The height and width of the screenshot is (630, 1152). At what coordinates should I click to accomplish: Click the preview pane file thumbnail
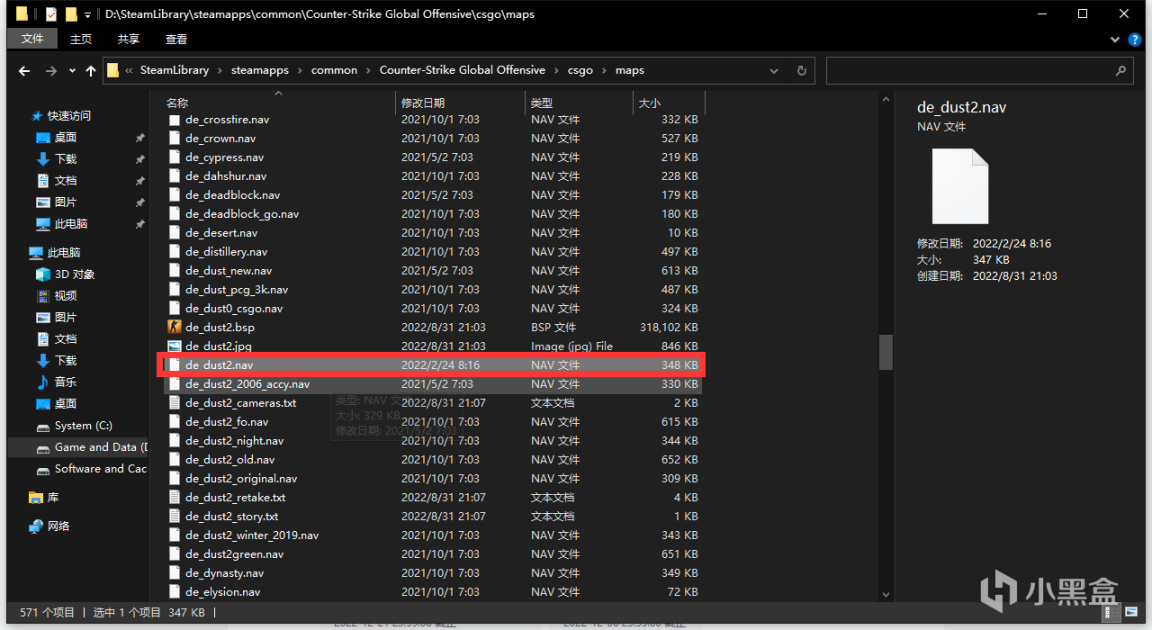[x=960, y=186]
